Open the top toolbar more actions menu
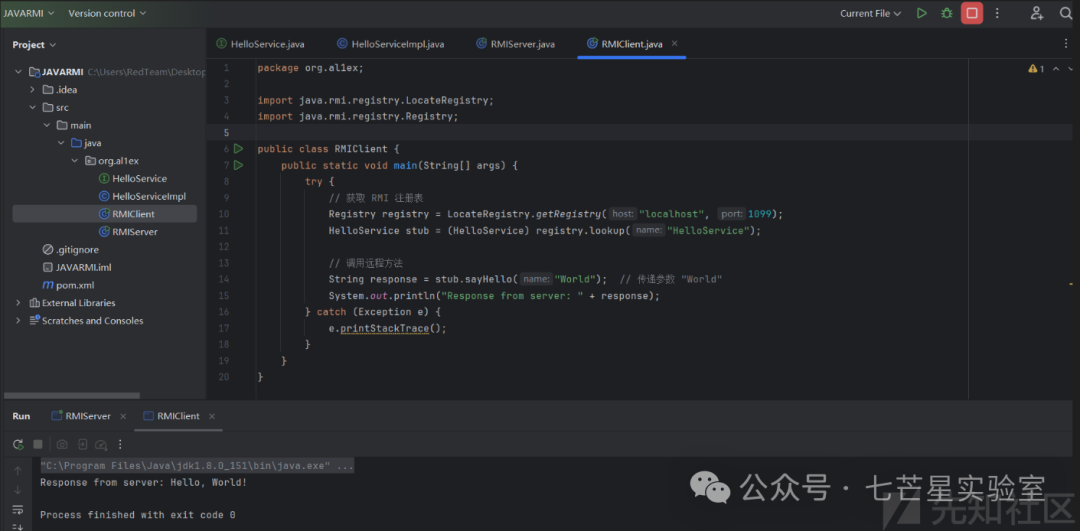Image resolution: width=1080 pixels, height=531 pixels. [x=997, y=13]
